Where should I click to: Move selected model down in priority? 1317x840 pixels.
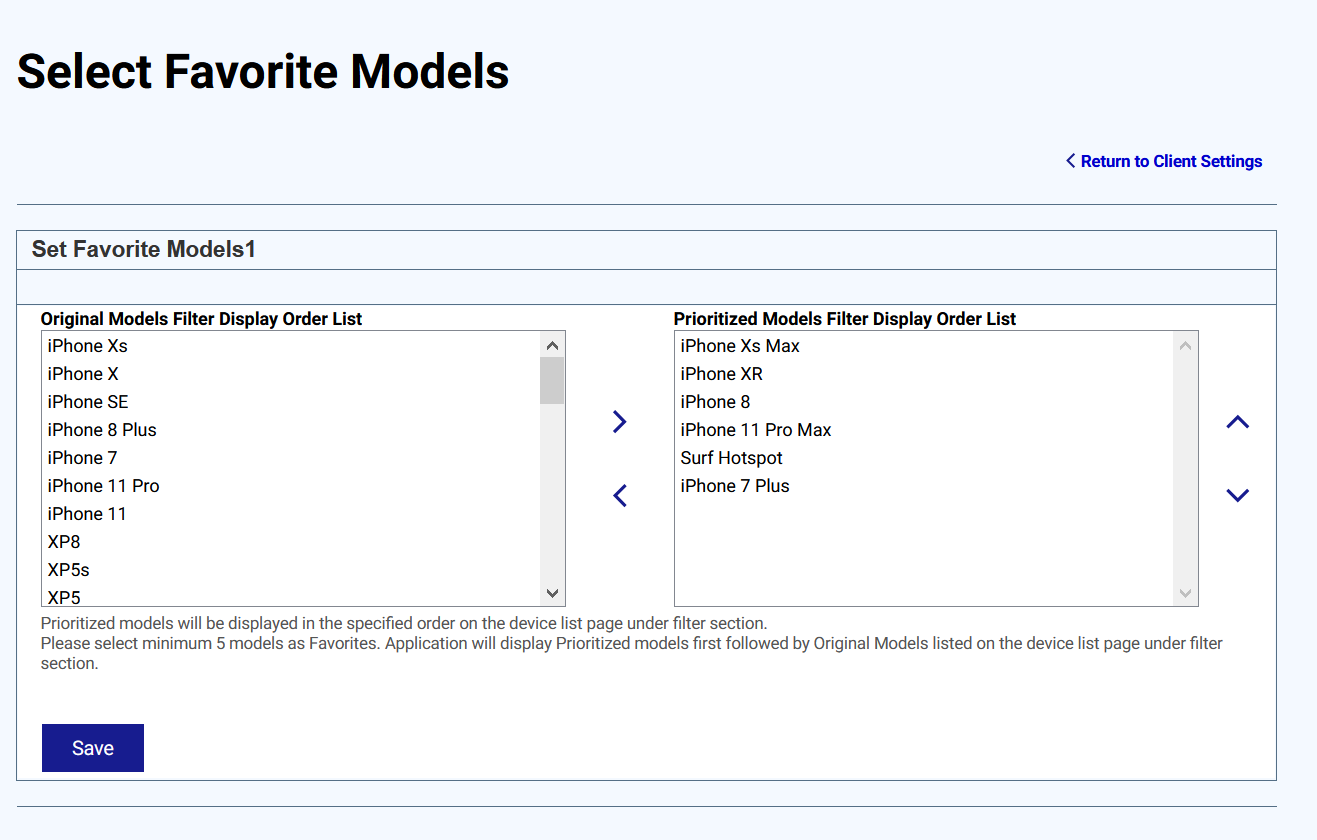[1237, 495]
